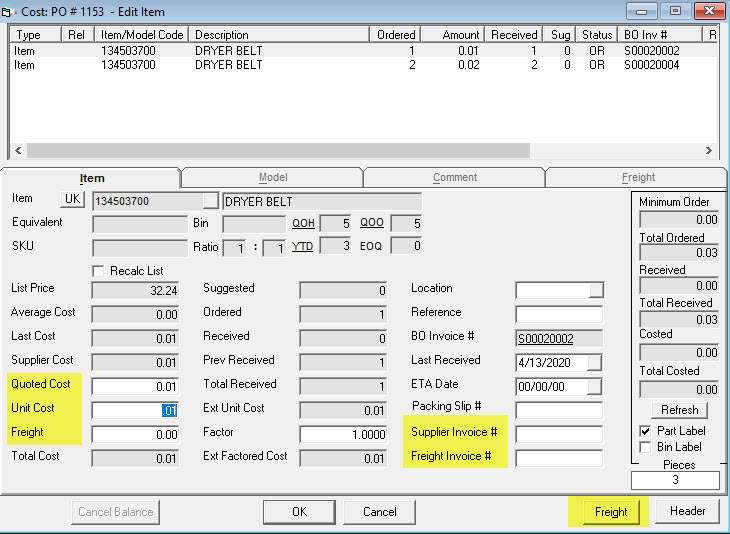Click the Reference field
The width and height of the screenshot is (730, 534).
pos(559,314)
